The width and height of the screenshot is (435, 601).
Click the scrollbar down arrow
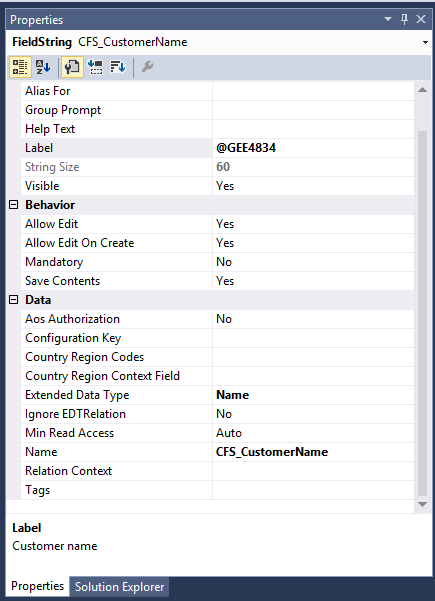pyautogui.click(x=422, y=504)
